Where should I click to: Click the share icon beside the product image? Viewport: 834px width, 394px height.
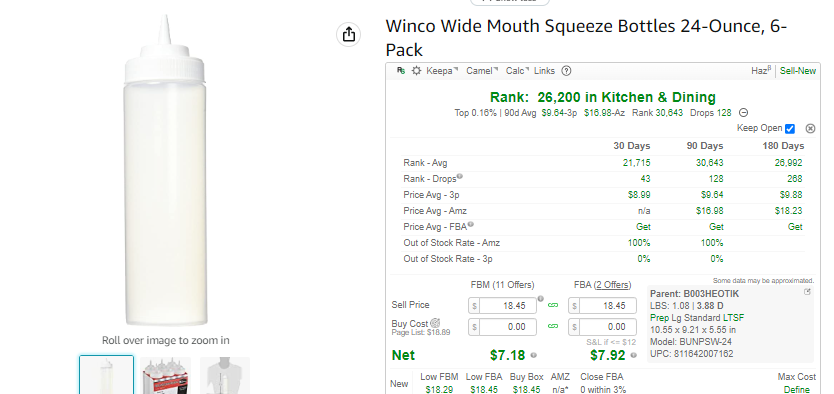tap(348, 35)
